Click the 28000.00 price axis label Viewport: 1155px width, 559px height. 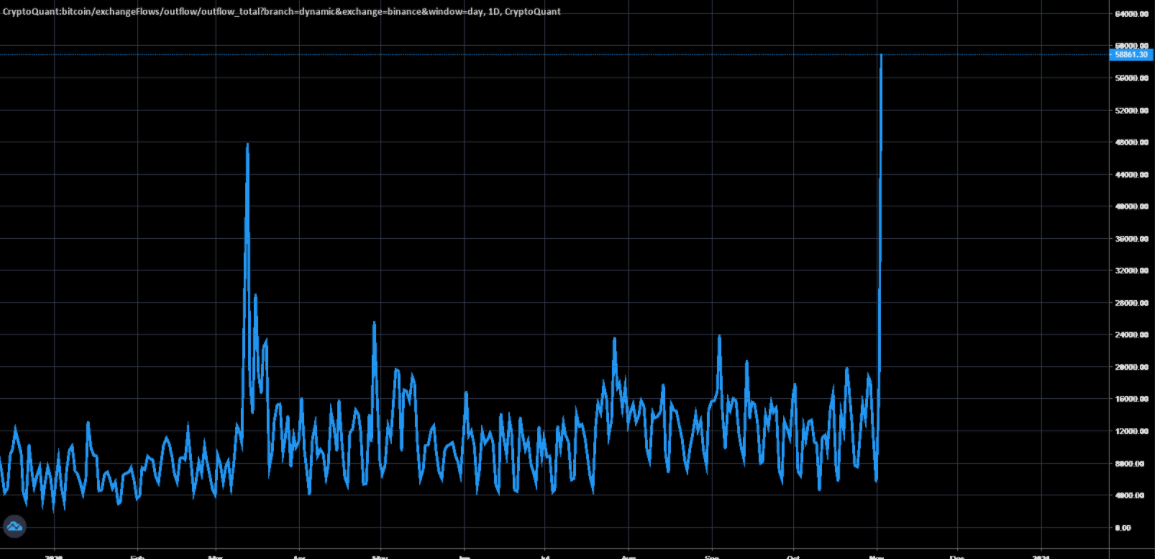tap(1129, 303)
